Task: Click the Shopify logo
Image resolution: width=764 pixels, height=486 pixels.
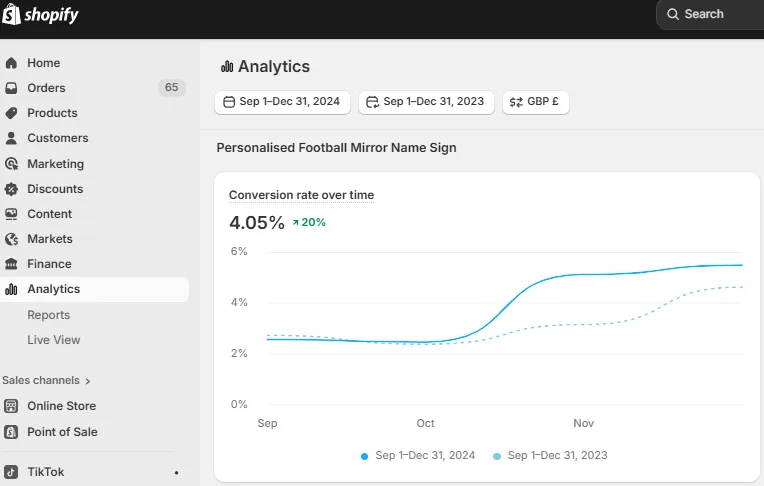Action: tap(41, 15)
